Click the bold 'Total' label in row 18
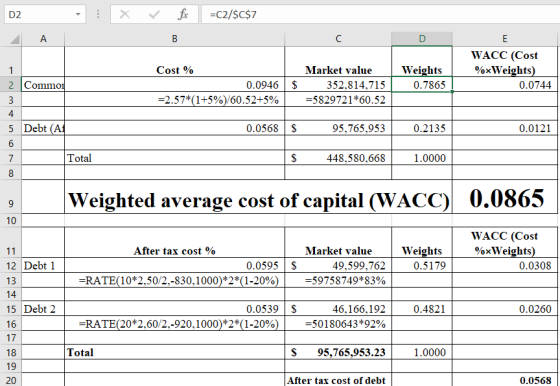 (x=80, y=352)
